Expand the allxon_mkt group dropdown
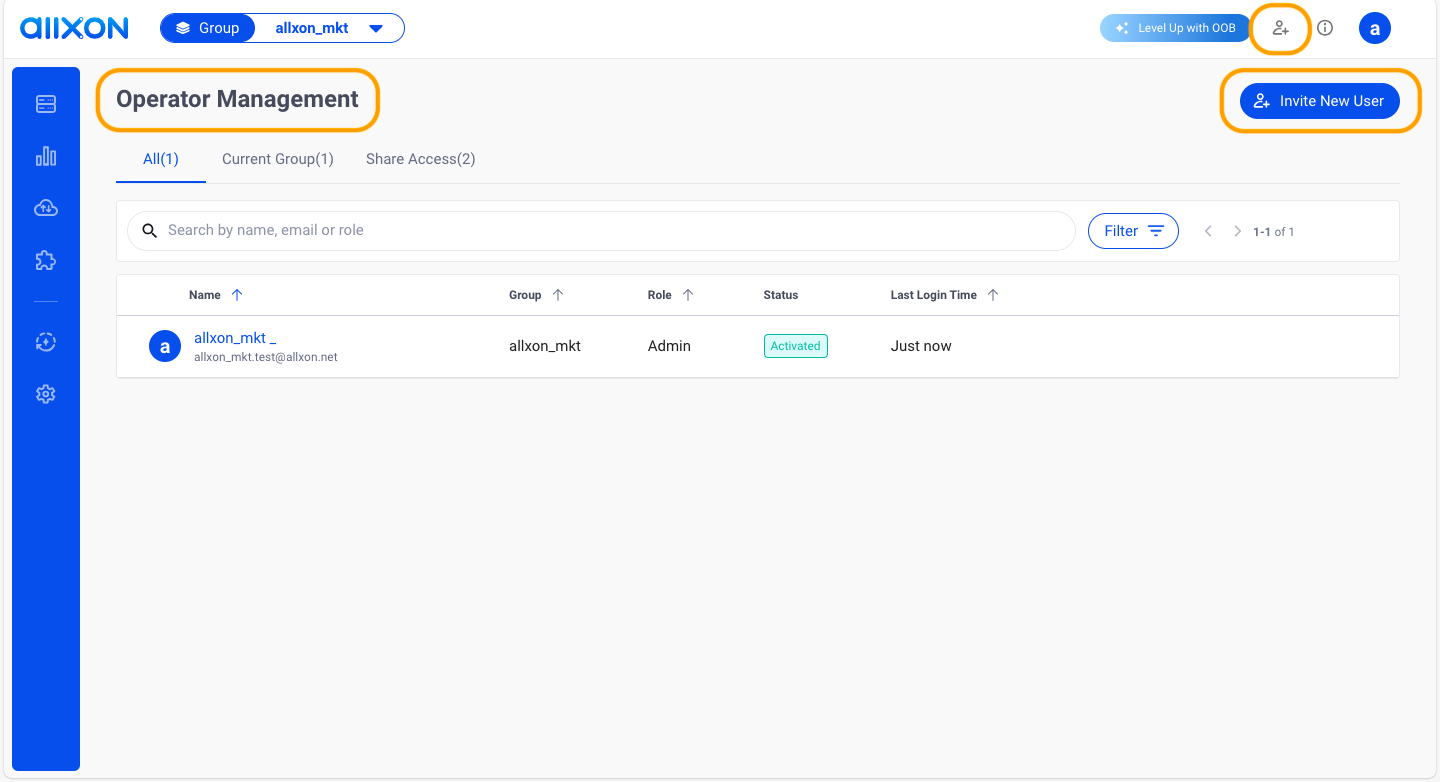This screenshot has width=1440, height=782. [x=376, y=28]
